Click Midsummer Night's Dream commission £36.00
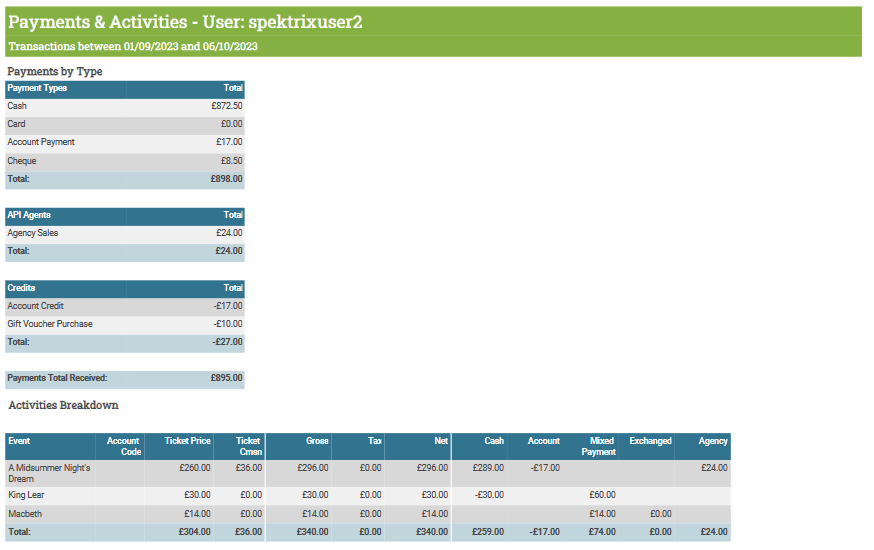874x550 pixels. 249,468
